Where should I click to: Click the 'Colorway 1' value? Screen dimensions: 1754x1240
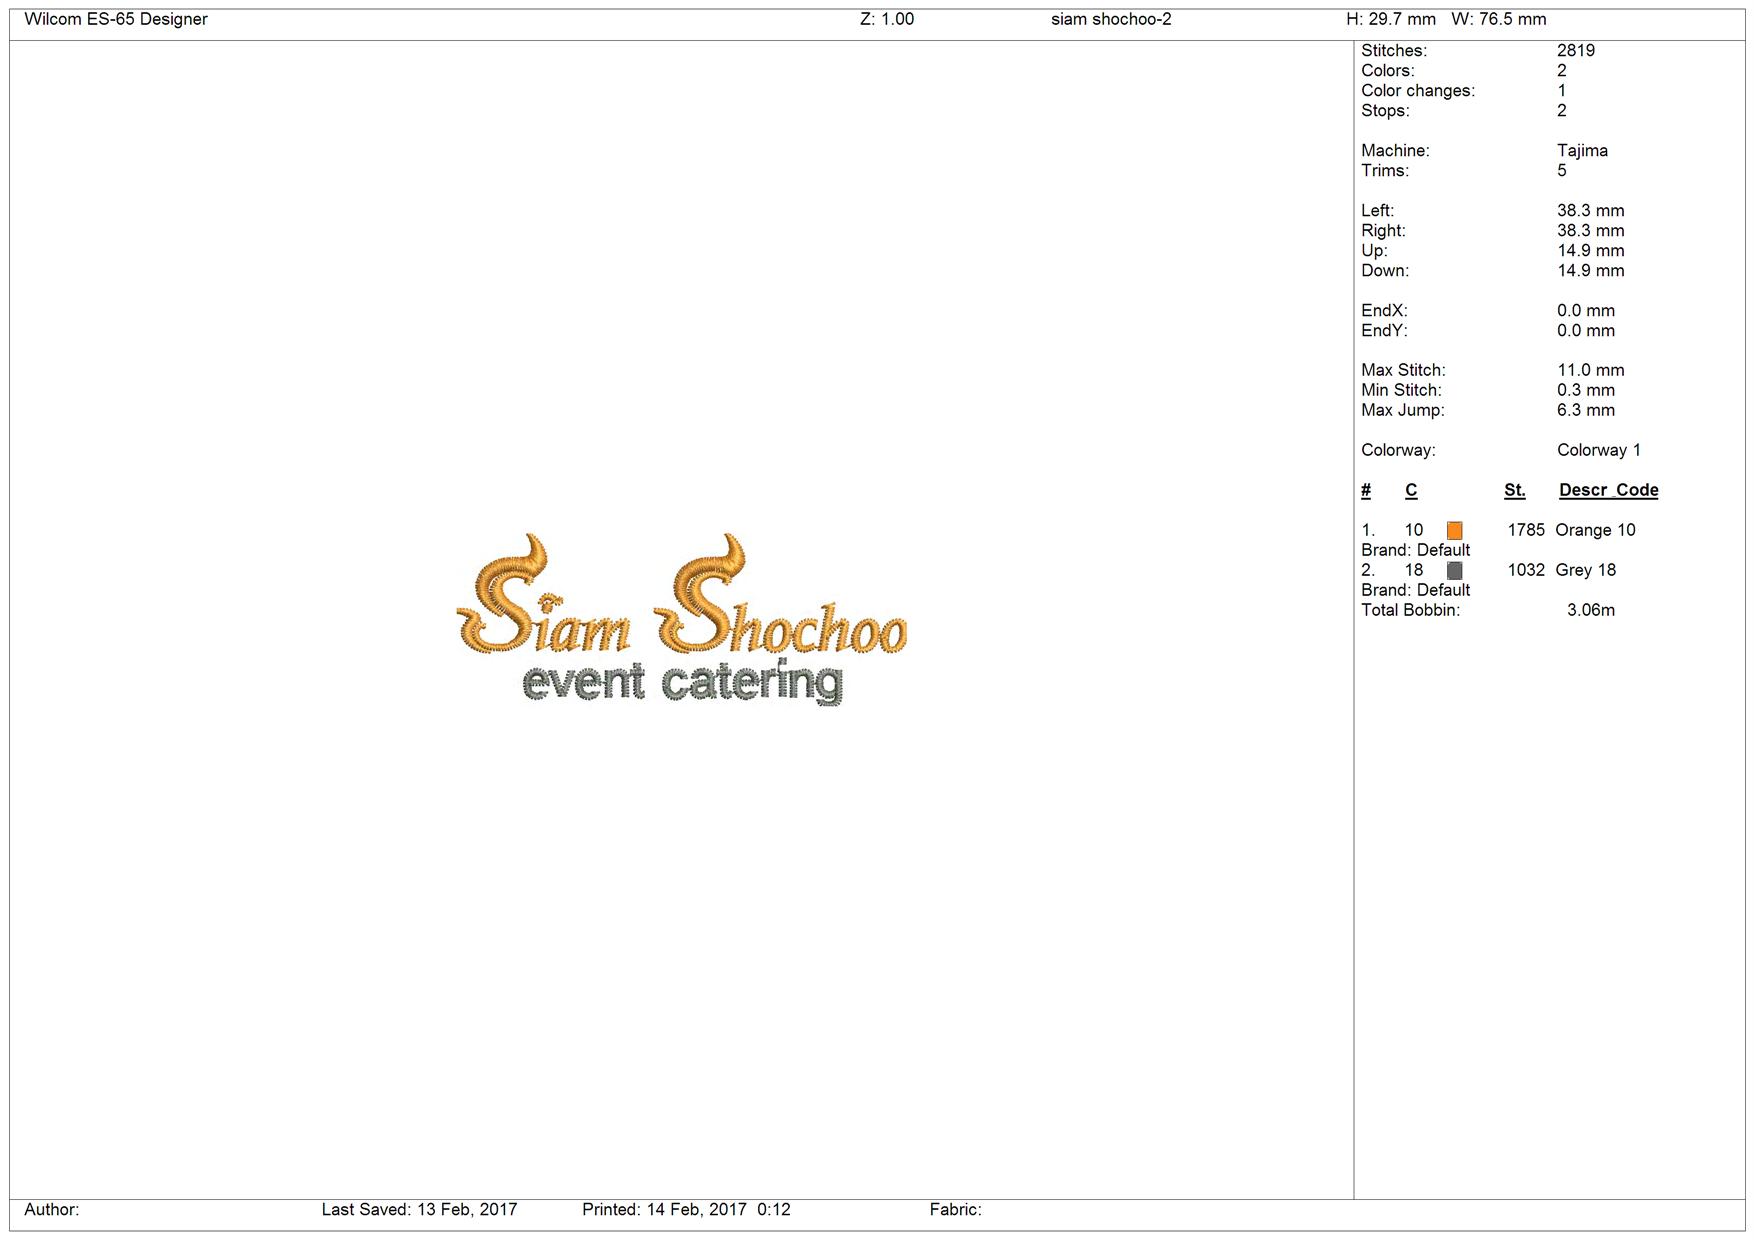point(1599,450)
